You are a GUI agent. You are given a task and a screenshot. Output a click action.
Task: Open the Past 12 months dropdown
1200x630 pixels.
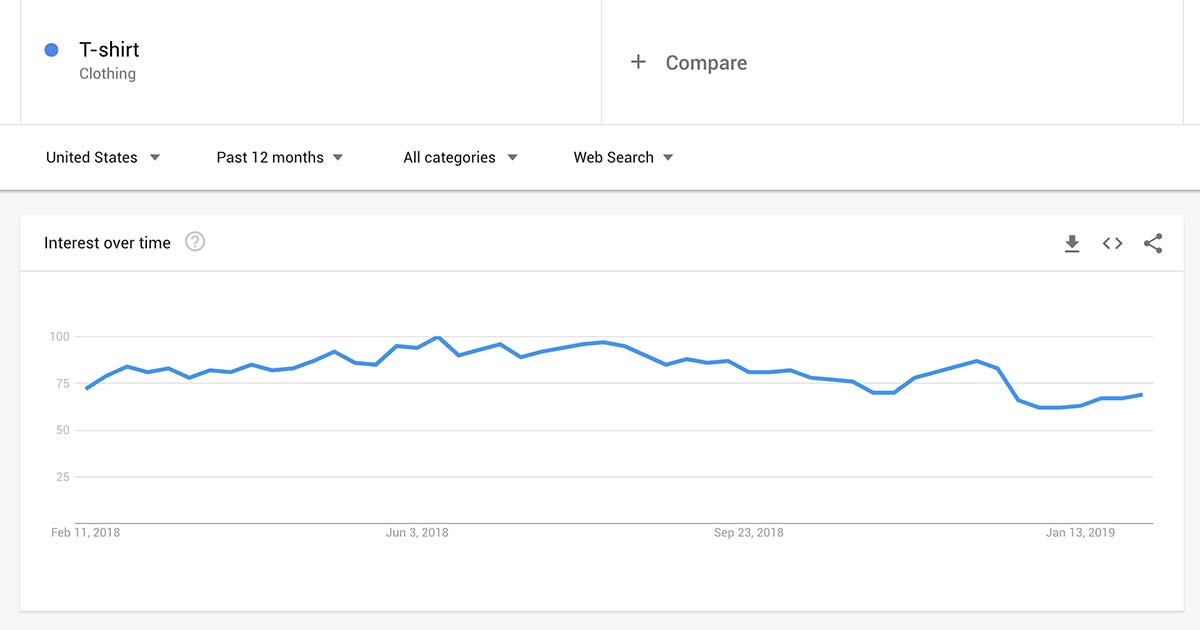(x=280, y=157)
